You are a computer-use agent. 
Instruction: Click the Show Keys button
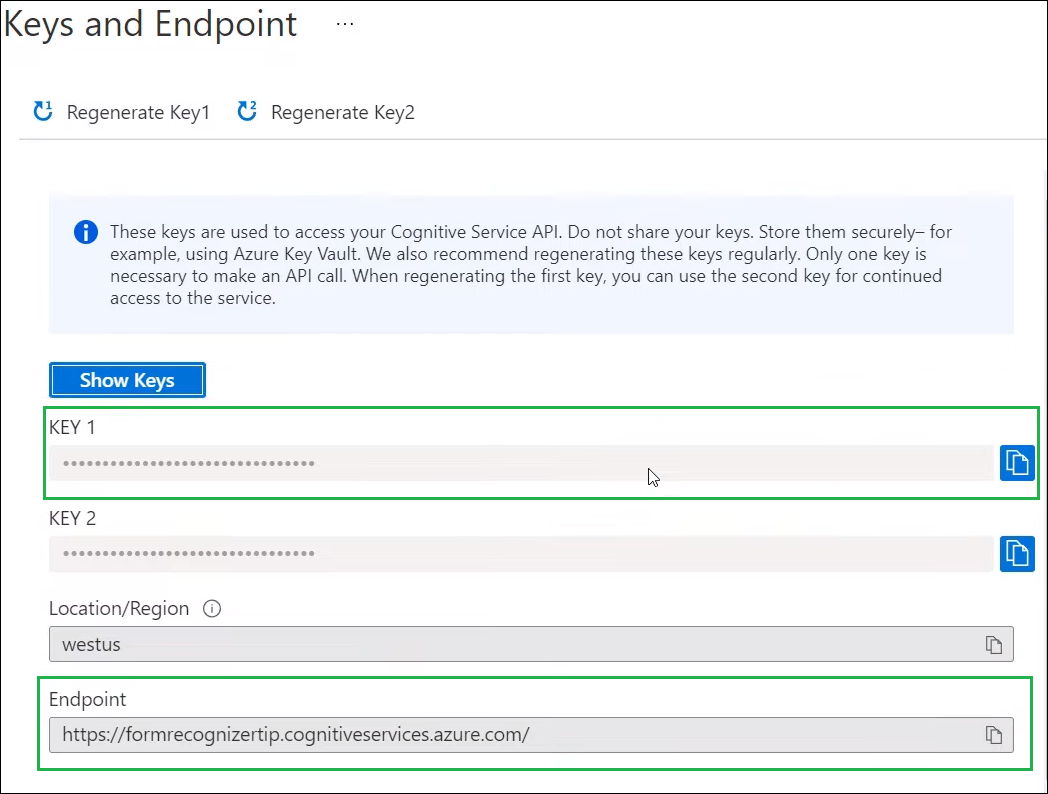127,380
